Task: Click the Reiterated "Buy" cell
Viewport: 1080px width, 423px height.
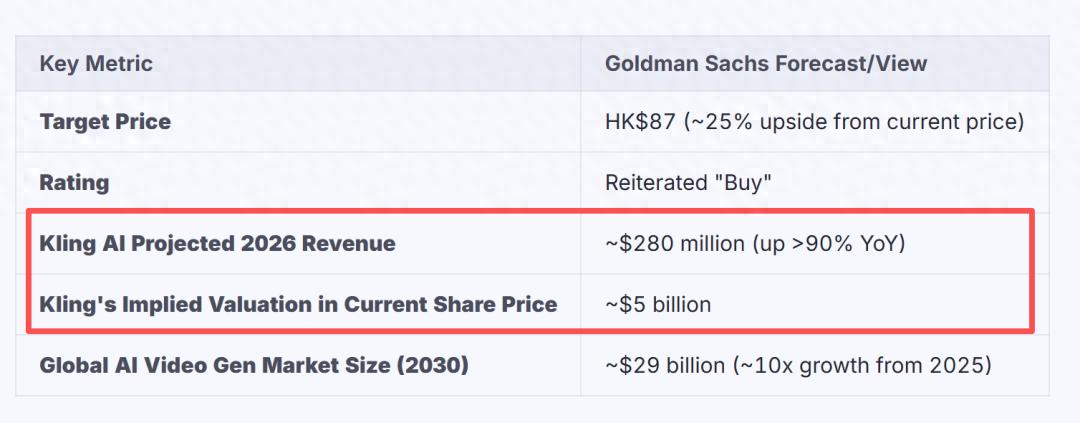Action: [x=688, y=183]
